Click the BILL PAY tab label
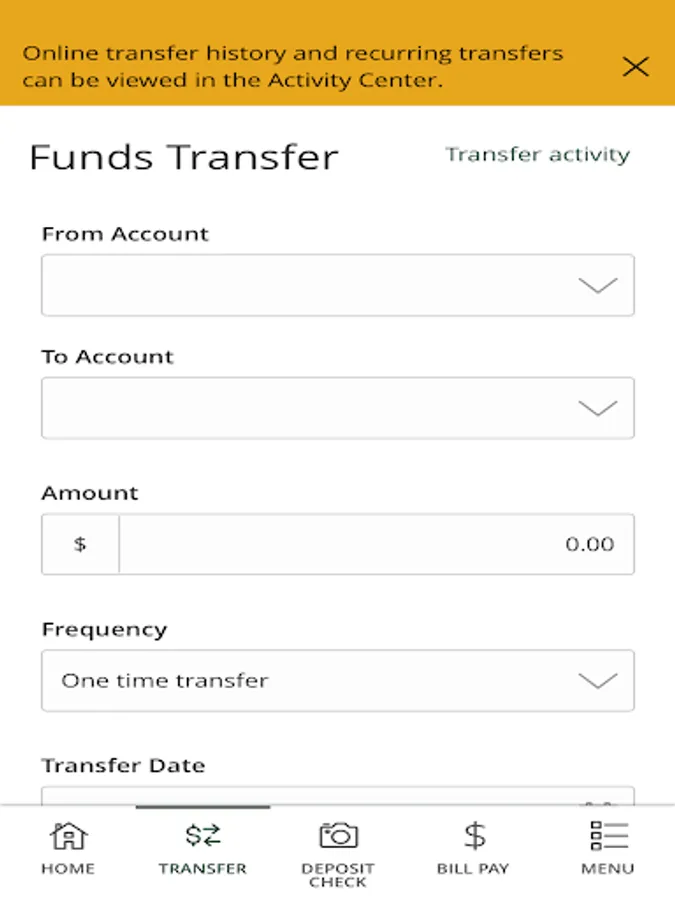Image resolution: width=675 pixels, height=900 pixels. point(473,869)
